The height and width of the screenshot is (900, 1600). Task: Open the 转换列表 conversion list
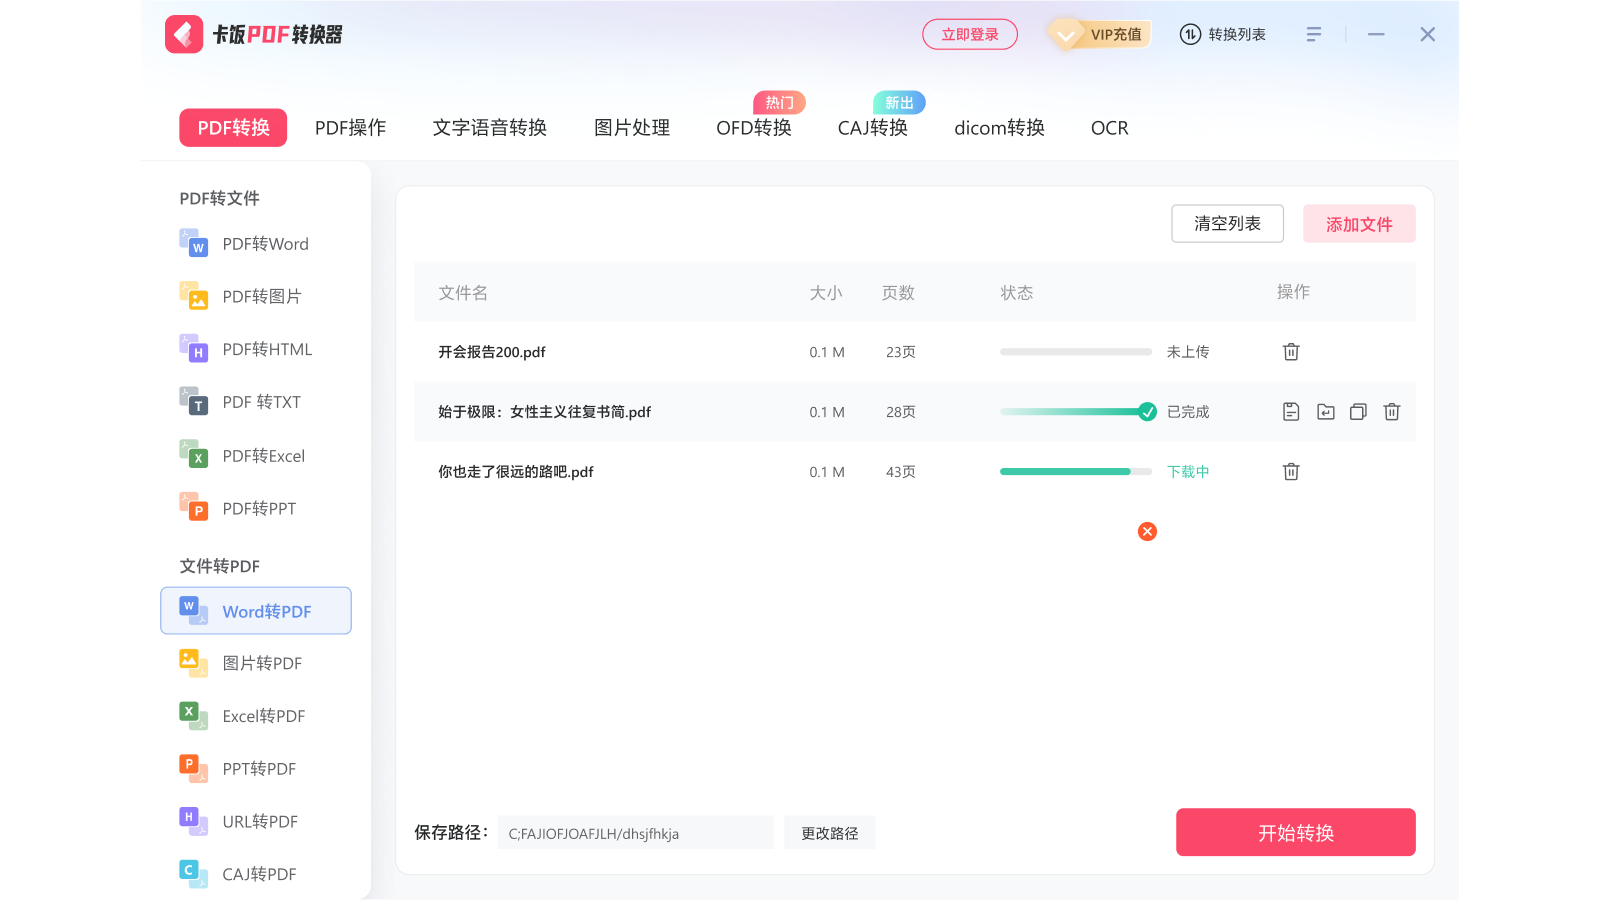[1222, 33]
